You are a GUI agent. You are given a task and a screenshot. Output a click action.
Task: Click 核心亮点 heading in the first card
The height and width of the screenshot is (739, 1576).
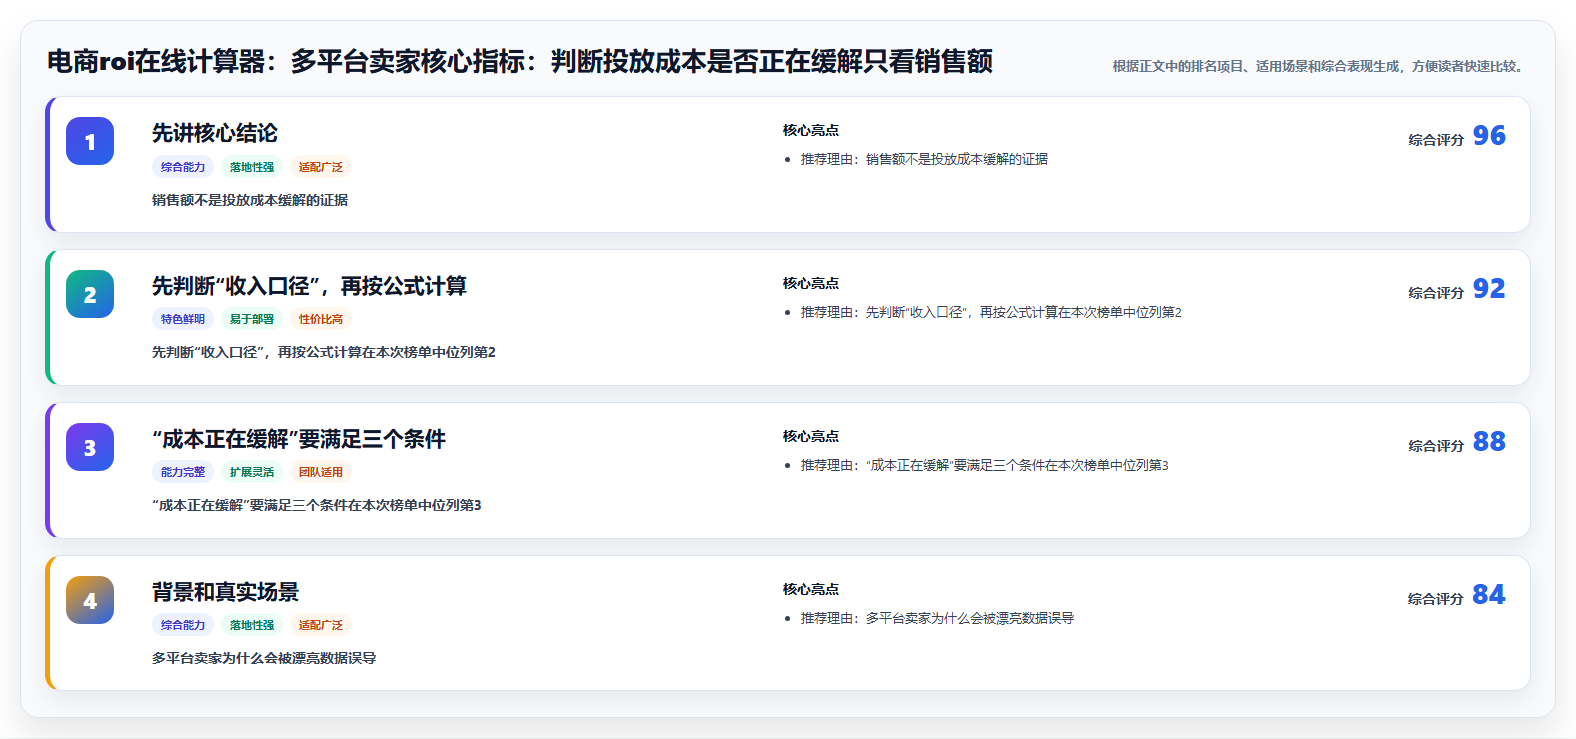[x=811, y=130]
